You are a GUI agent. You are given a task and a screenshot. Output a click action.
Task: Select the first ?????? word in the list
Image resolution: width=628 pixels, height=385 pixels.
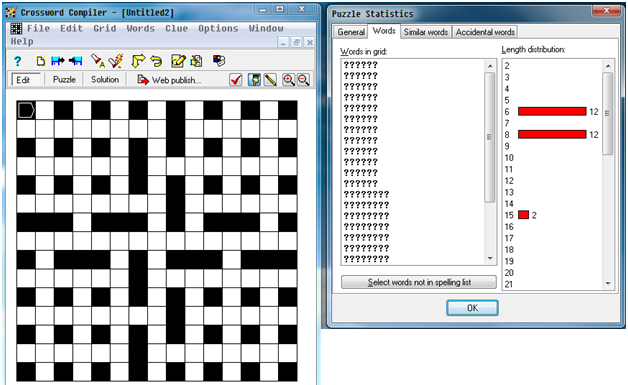pos(360,65)
